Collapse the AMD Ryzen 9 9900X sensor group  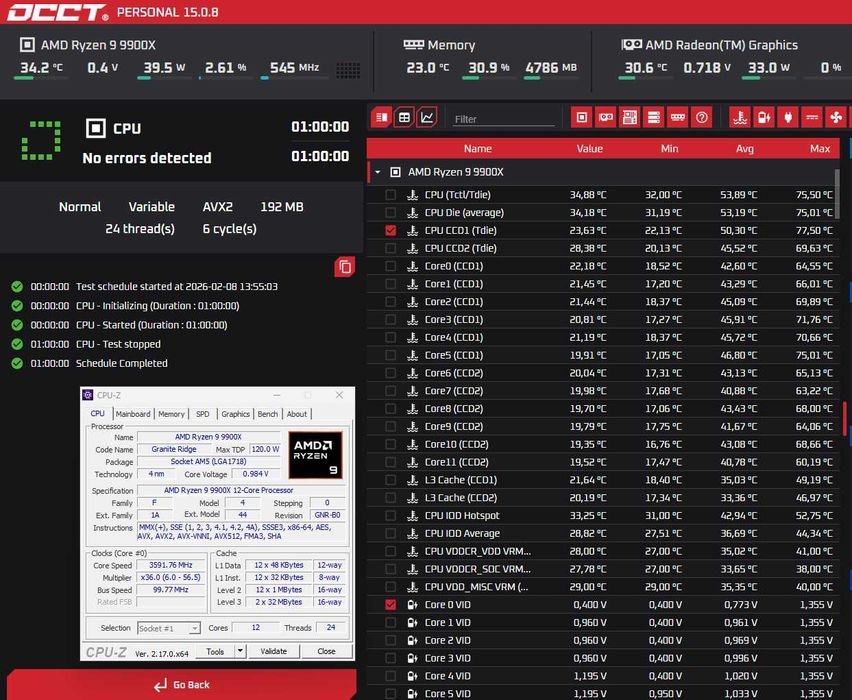(378, 172)
